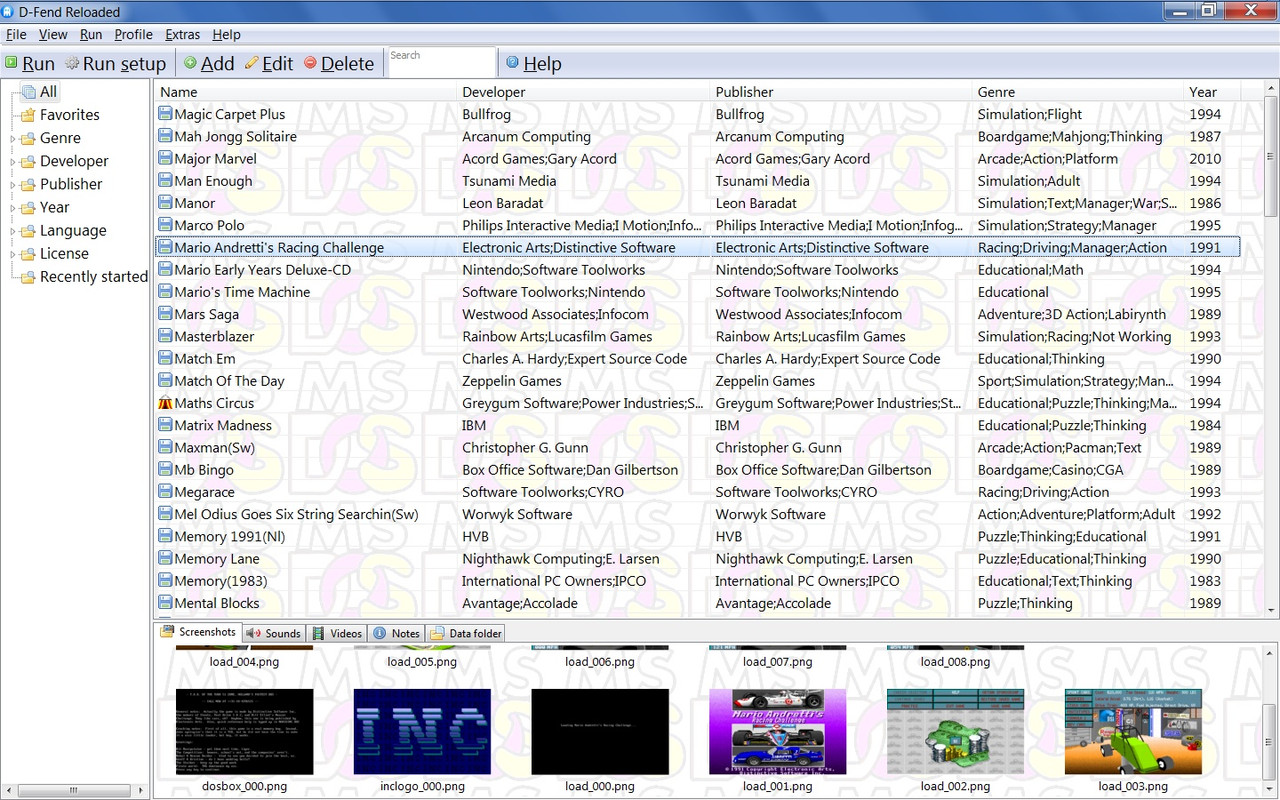
Task: Open the Extras menu
Action: (182, 34)
